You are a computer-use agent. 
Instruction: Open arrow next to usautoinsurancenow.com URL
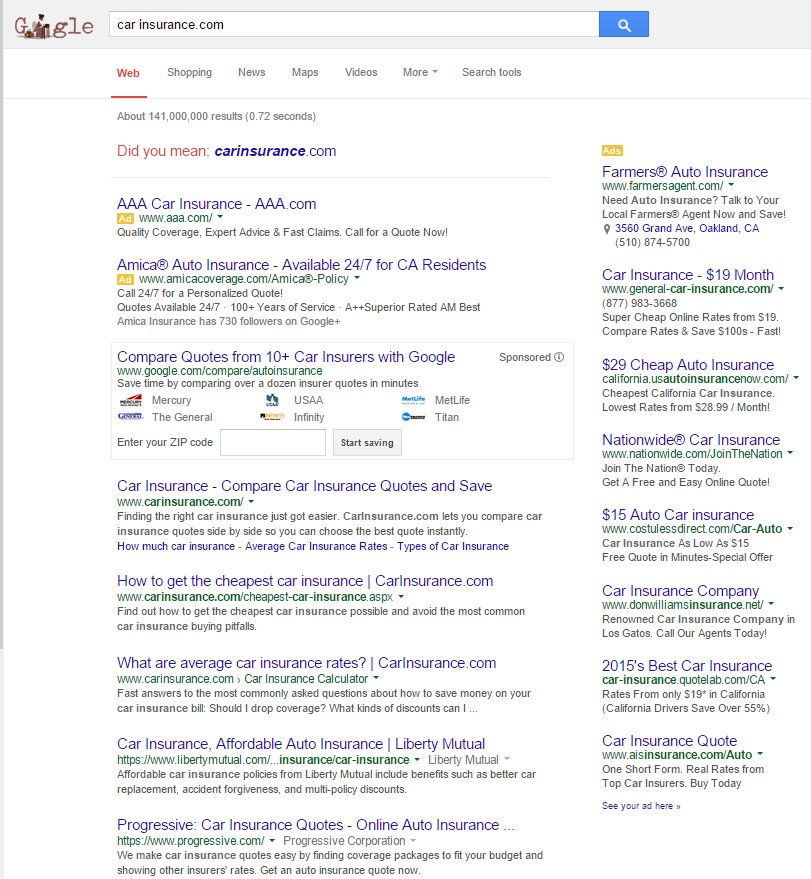click(x=796, y=378)
